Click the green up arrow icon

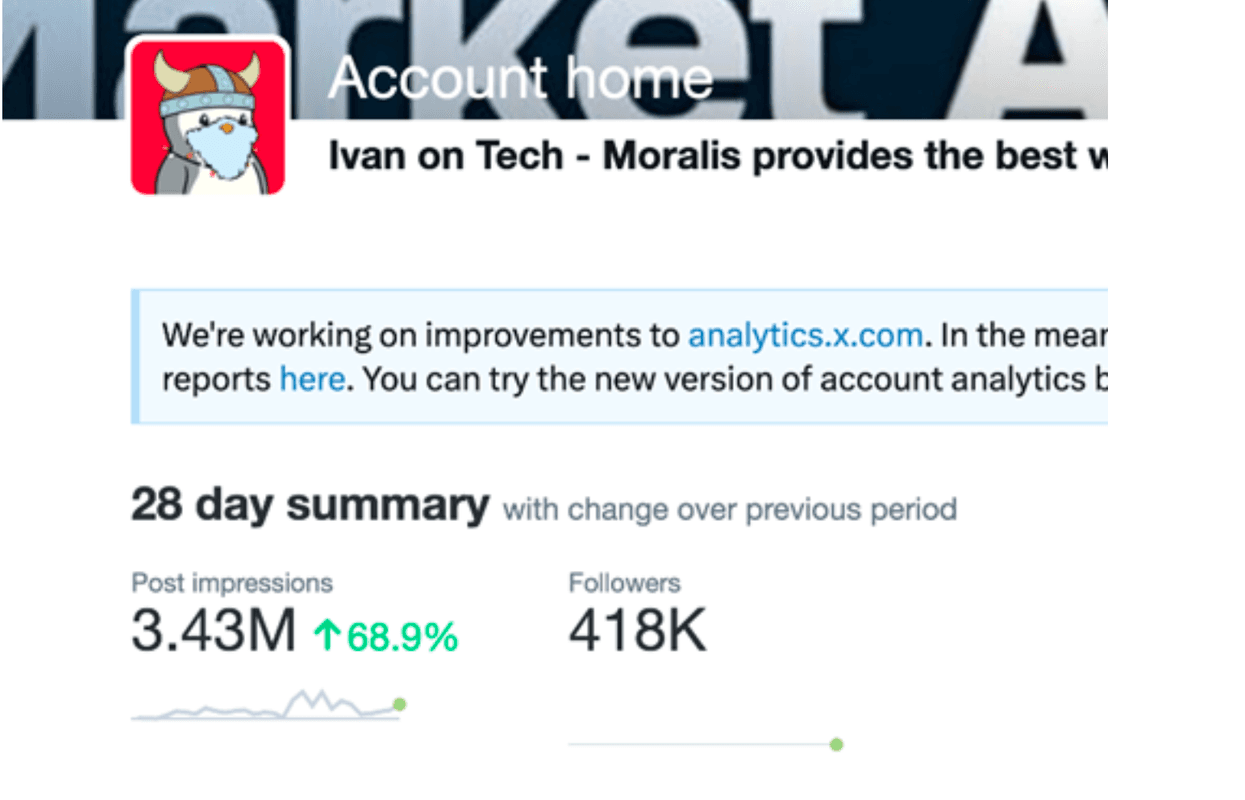coord(326,636)
